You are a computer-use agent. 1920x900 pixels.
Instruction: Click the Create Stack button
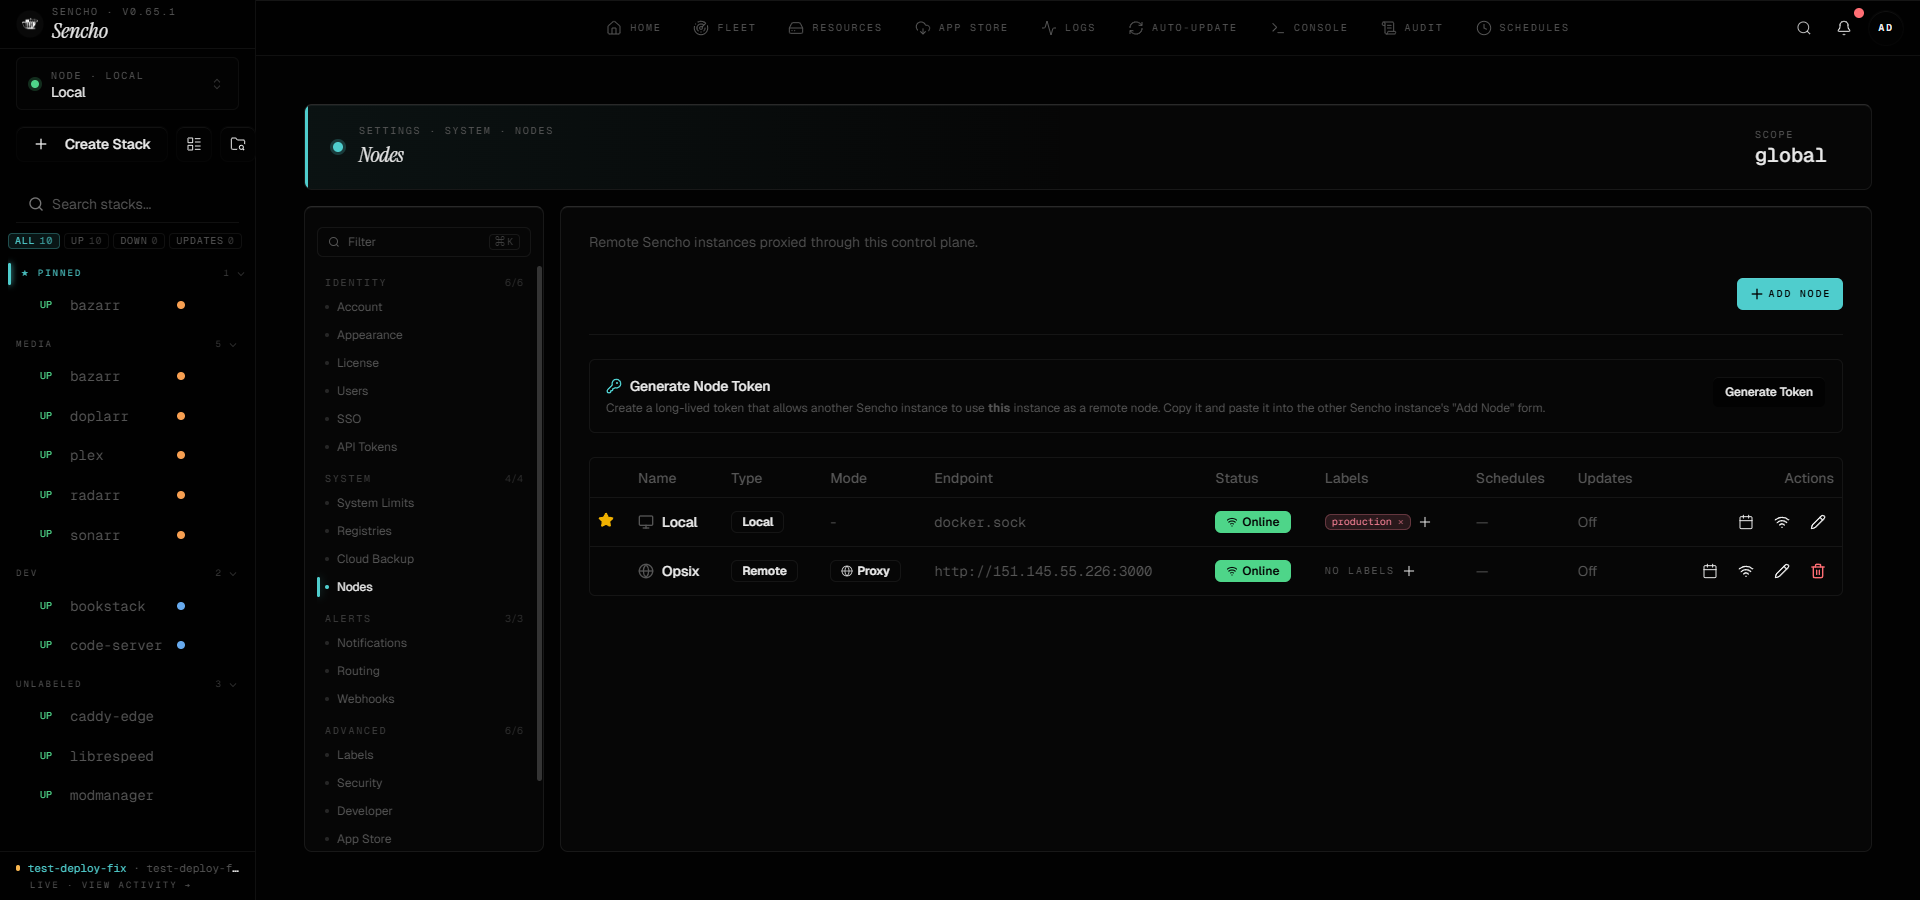94,144
